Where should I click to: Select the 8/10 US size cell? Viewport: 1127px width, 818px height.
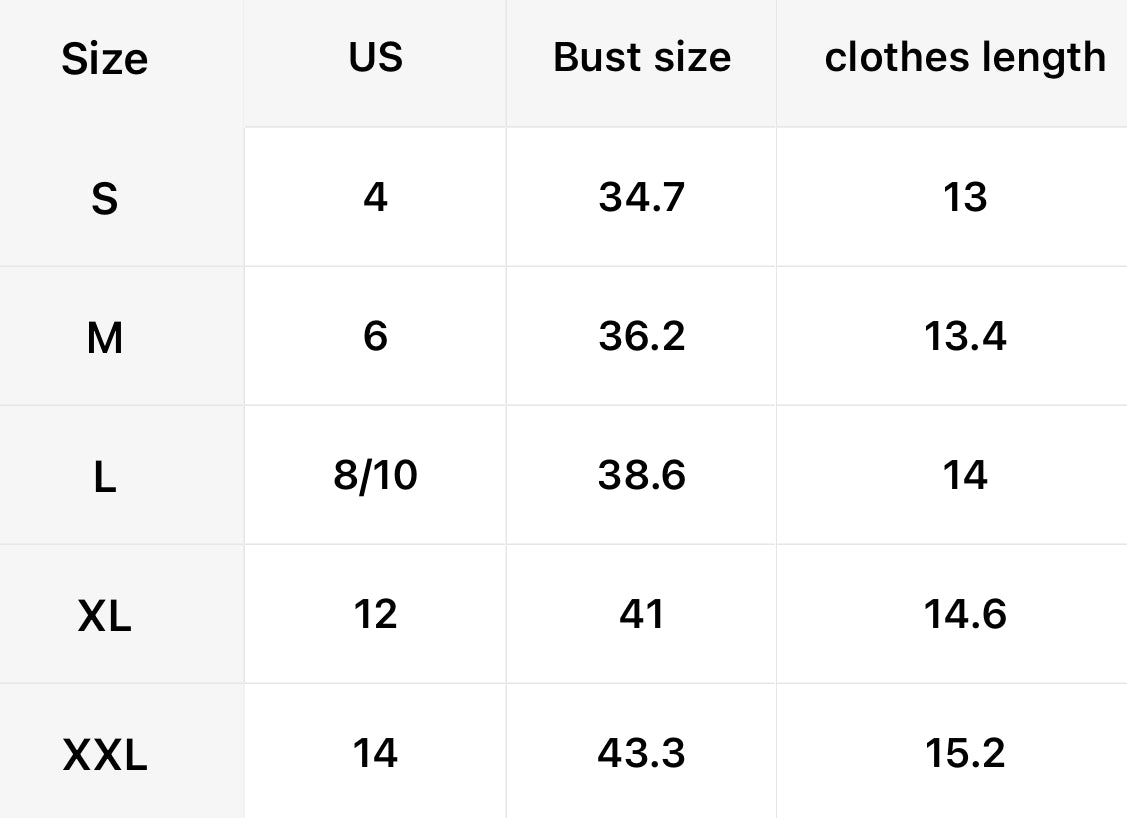tap(376, 476)
